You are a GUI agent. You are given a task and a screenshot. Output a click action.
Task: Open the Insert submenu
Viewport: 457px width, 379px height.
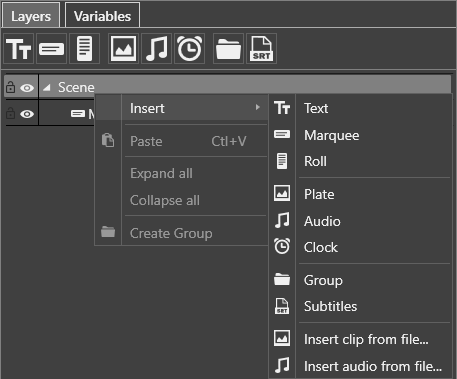(x=181, y=108)
